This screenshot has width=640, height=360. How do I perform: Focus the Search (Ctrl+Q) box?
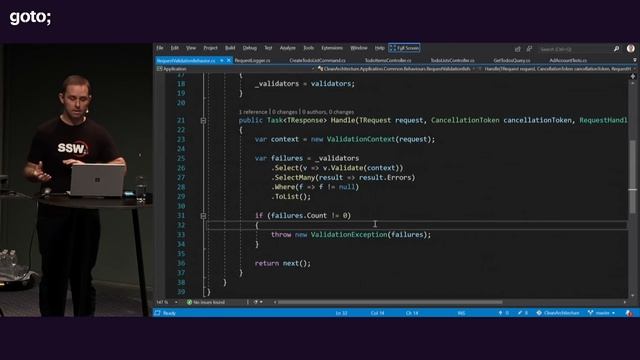(x=575, y=49)
